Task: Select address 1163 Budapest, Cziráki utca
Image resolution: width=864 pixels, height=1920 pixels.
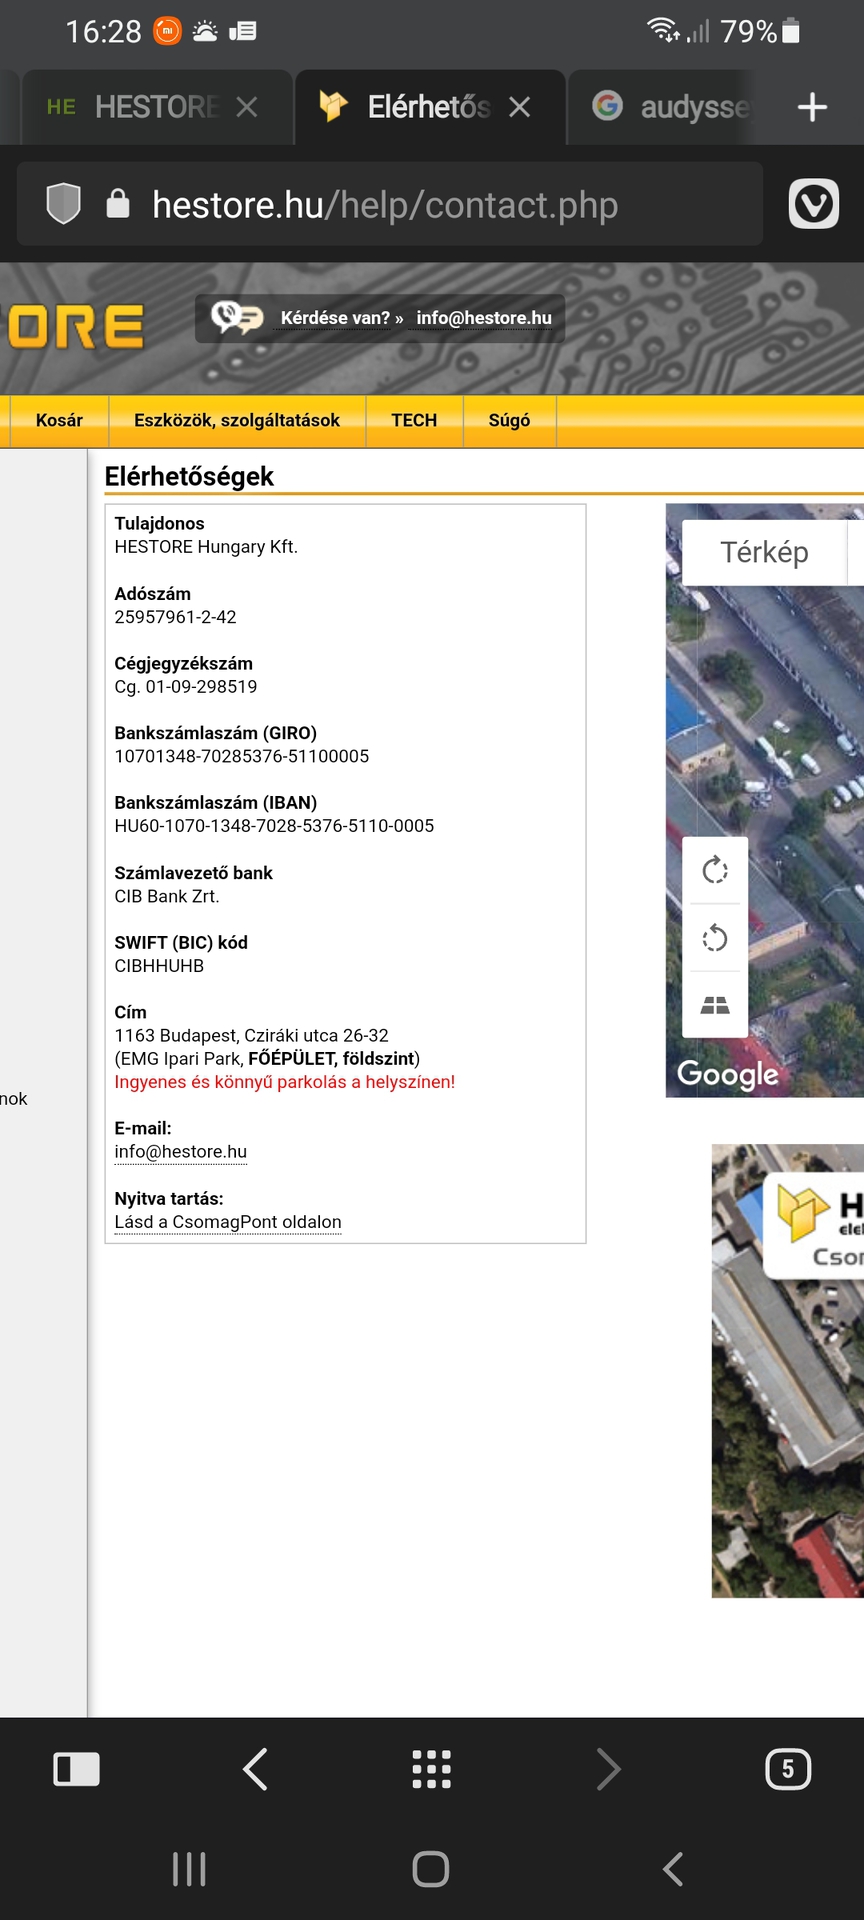Action: pos(251,1036)
